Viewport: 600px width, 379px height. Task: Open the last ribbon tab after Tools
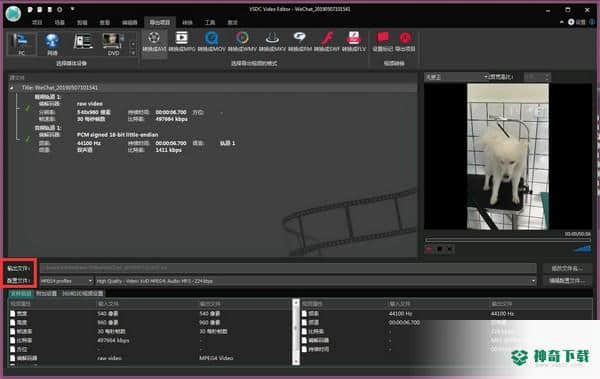(232, 23)
